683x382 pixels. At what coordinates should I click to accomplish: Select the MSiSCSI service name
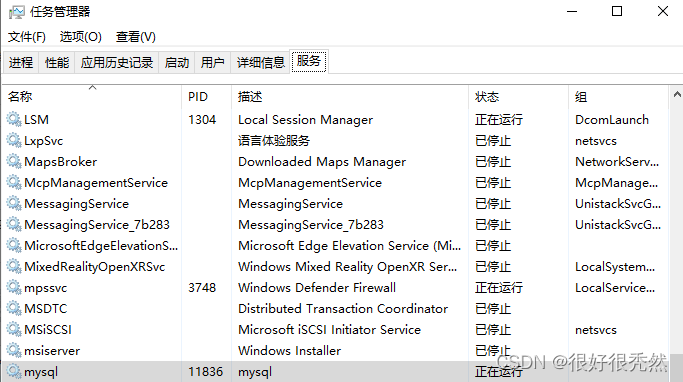click(x=48, y=330)
